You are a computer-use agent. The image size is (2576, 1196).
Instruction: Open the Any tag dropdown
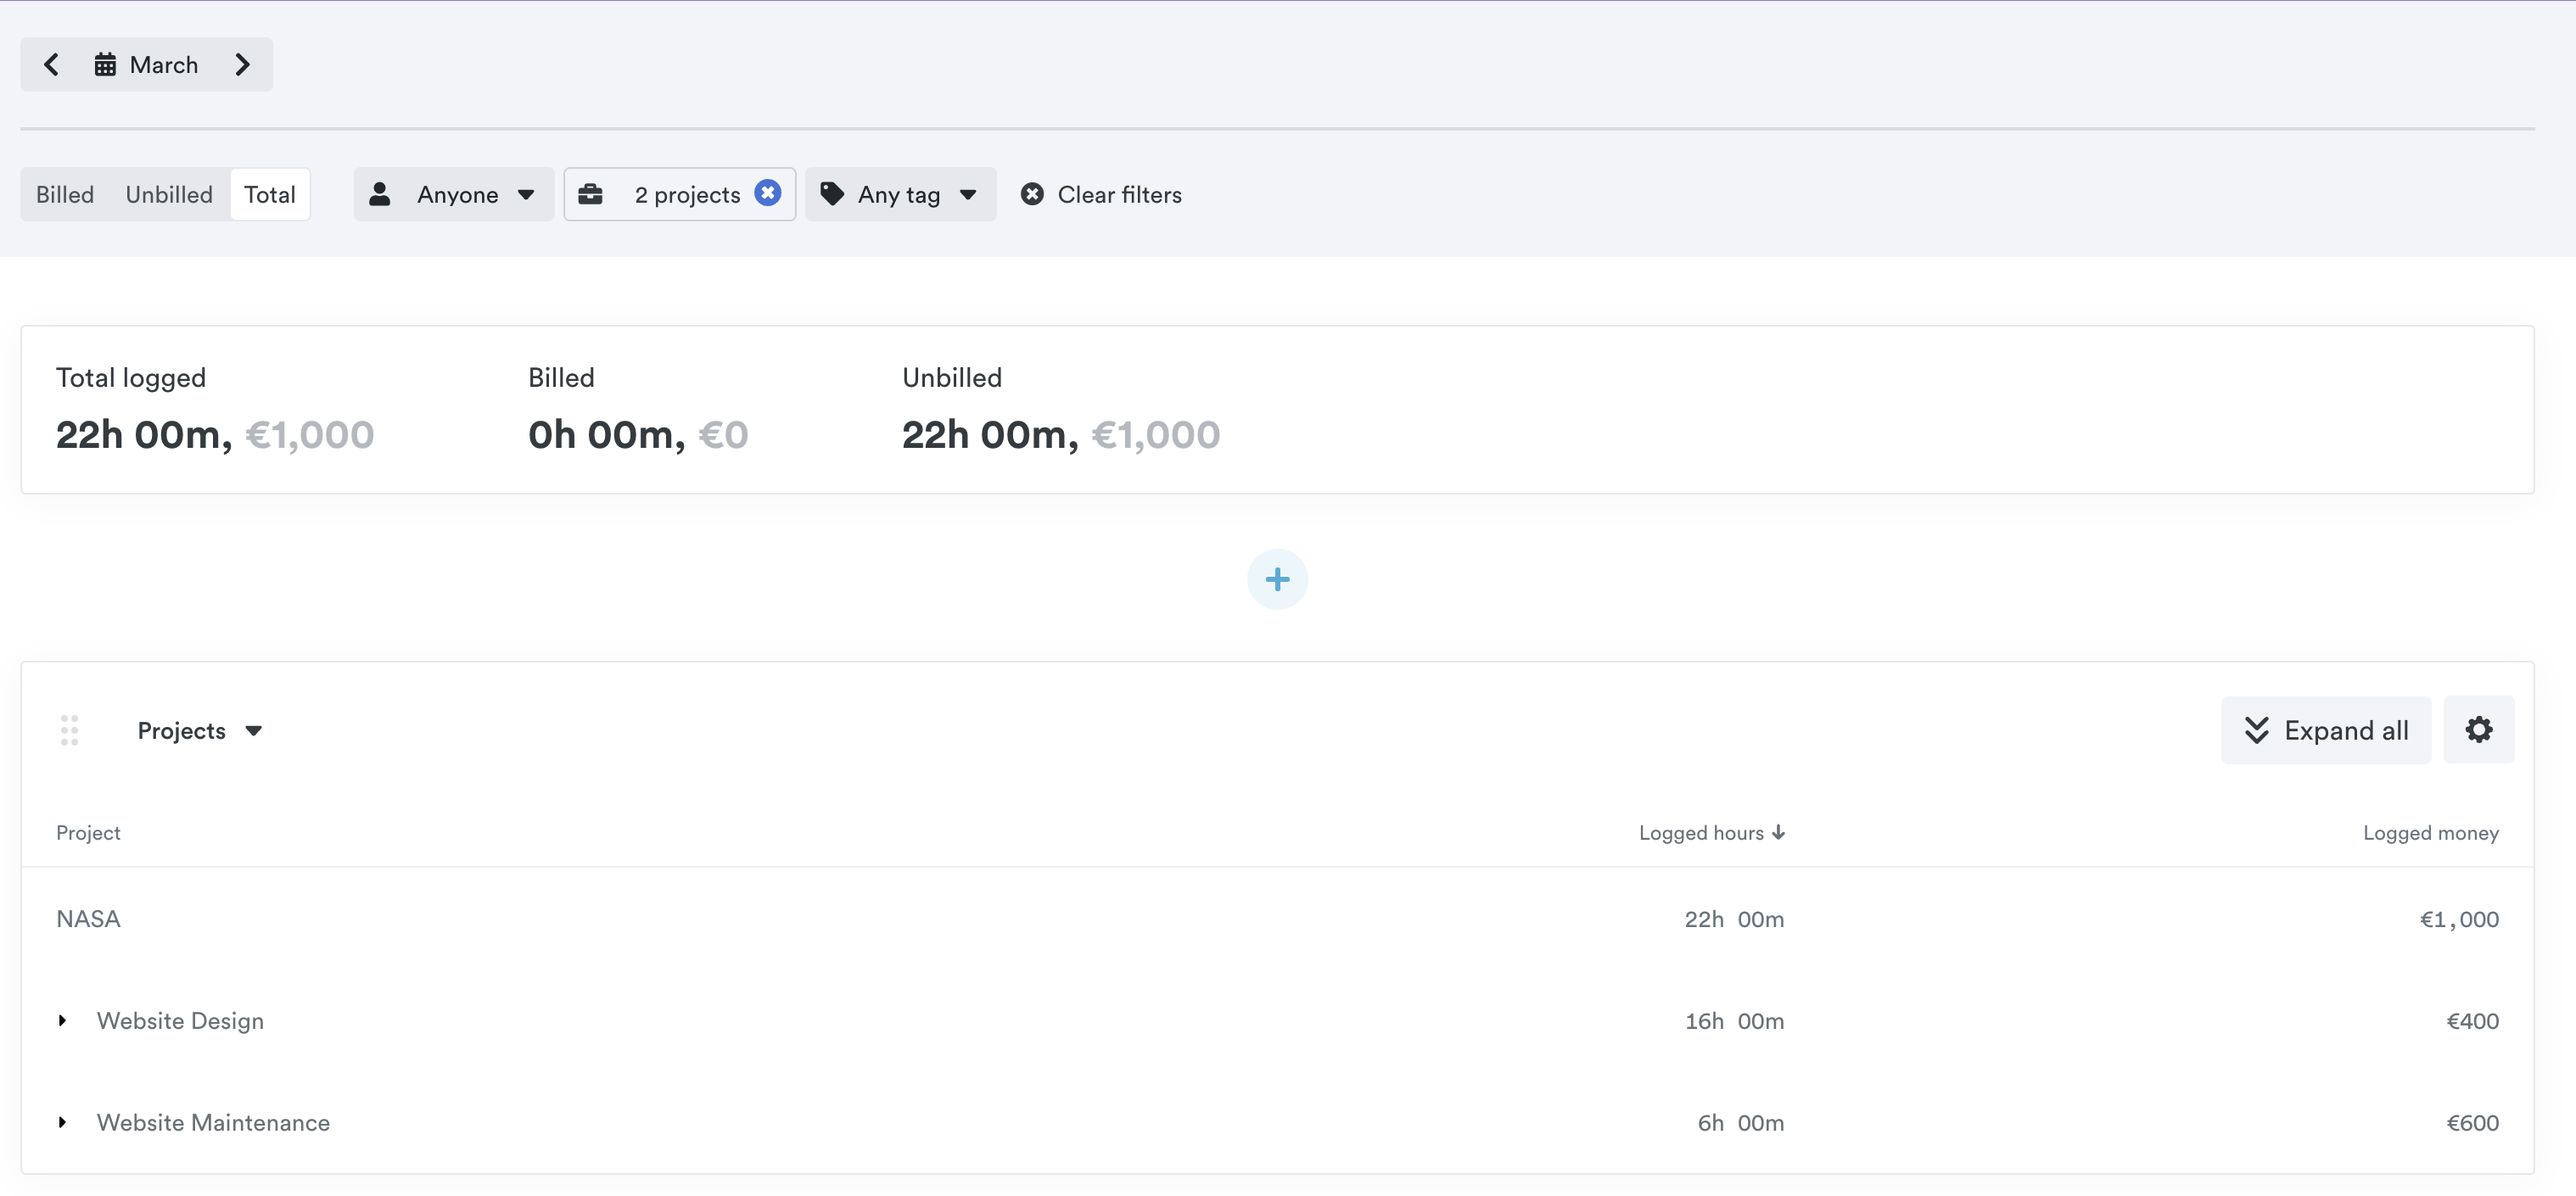coord(900,194)
